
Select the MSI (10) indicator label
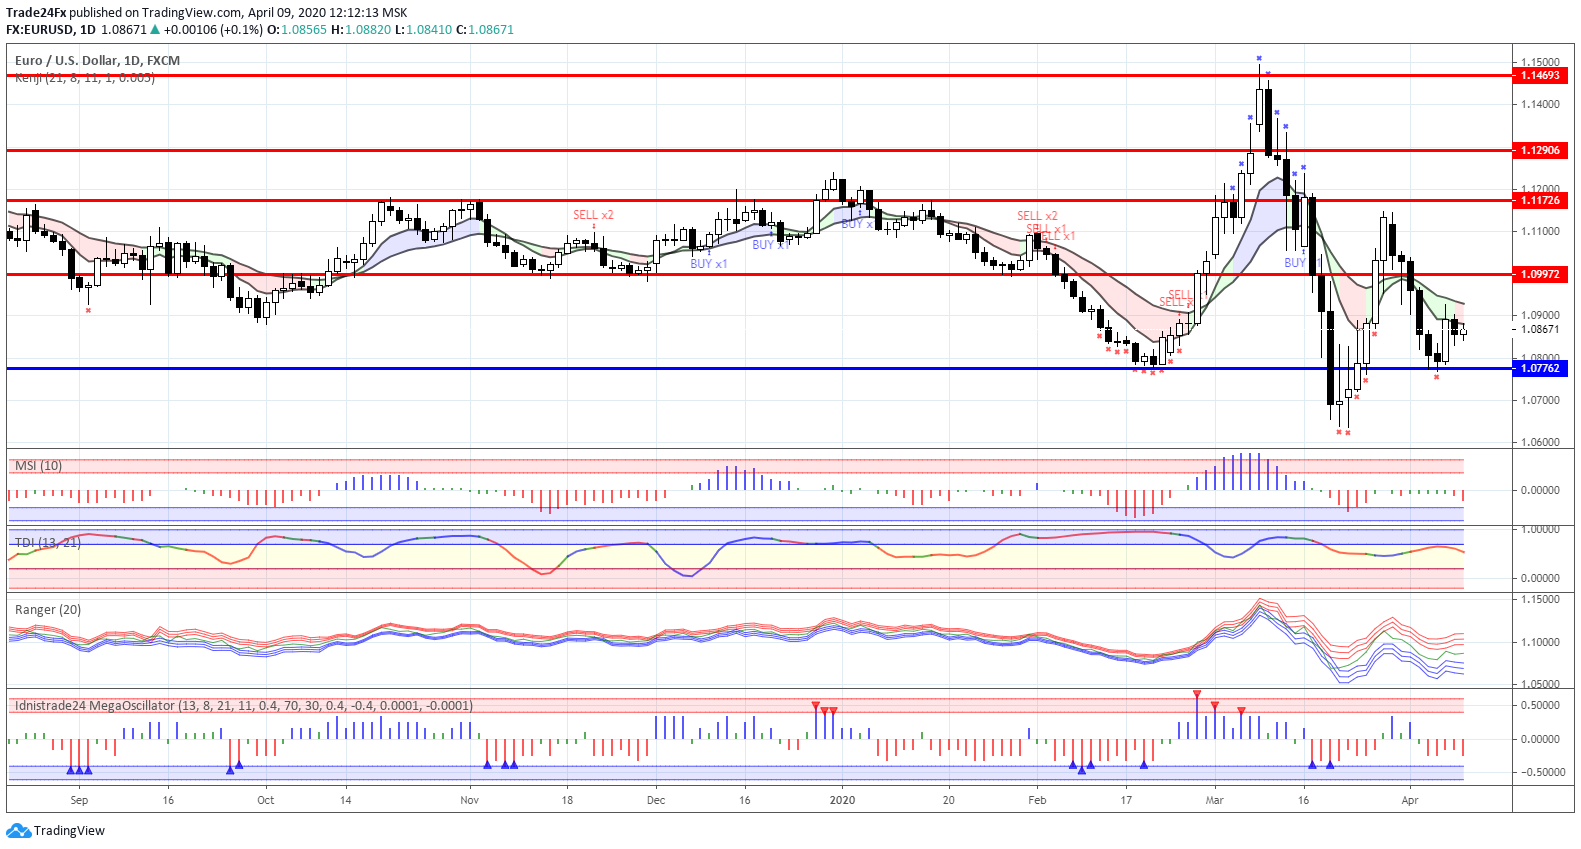pos(39,466)
